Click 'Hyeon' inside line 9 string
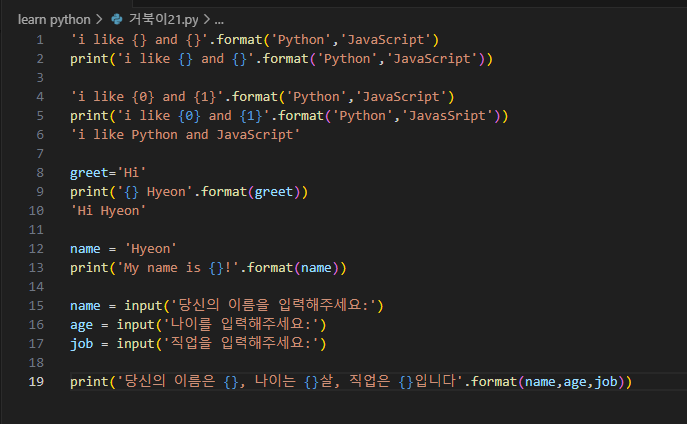 coord(166,192)
